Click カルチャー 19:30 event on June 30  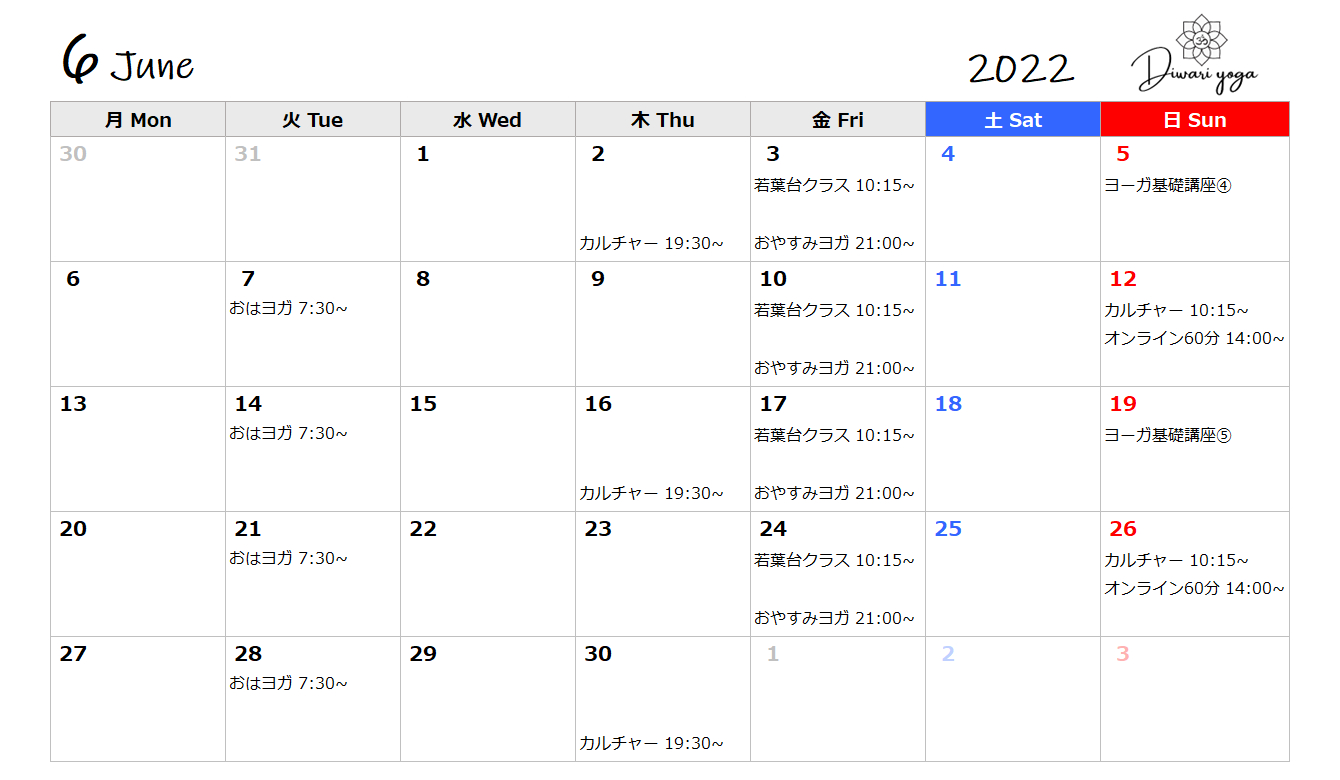tap(651, 743)
